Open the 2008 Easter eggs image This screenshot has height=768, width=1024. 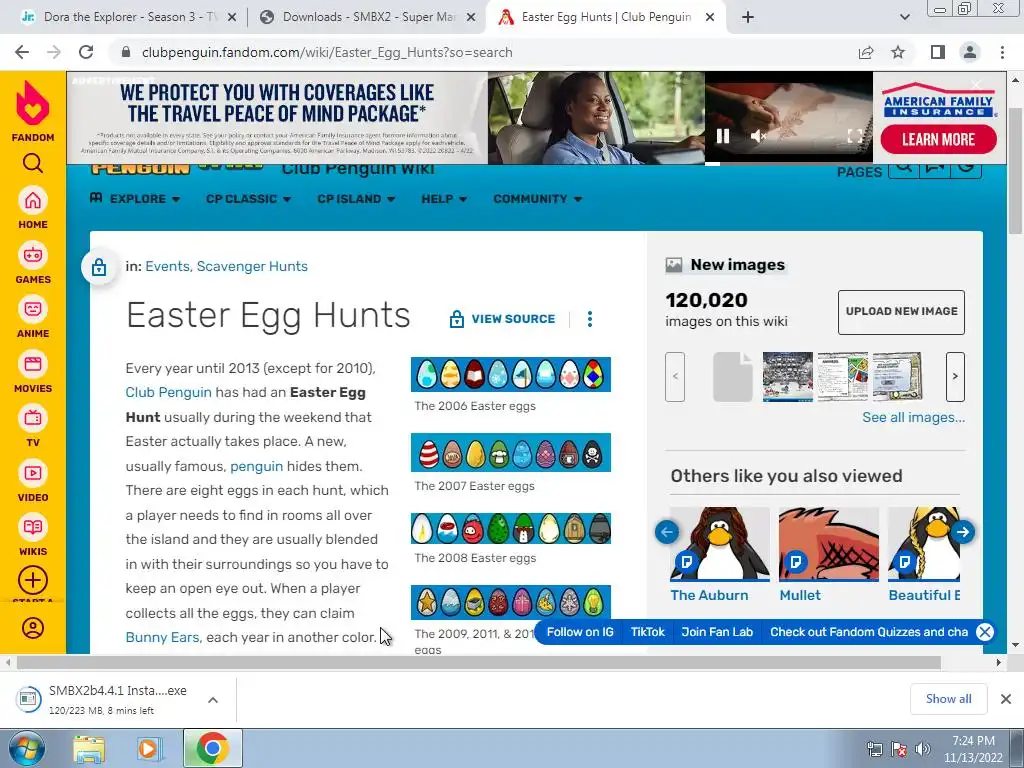click(511, 528)
